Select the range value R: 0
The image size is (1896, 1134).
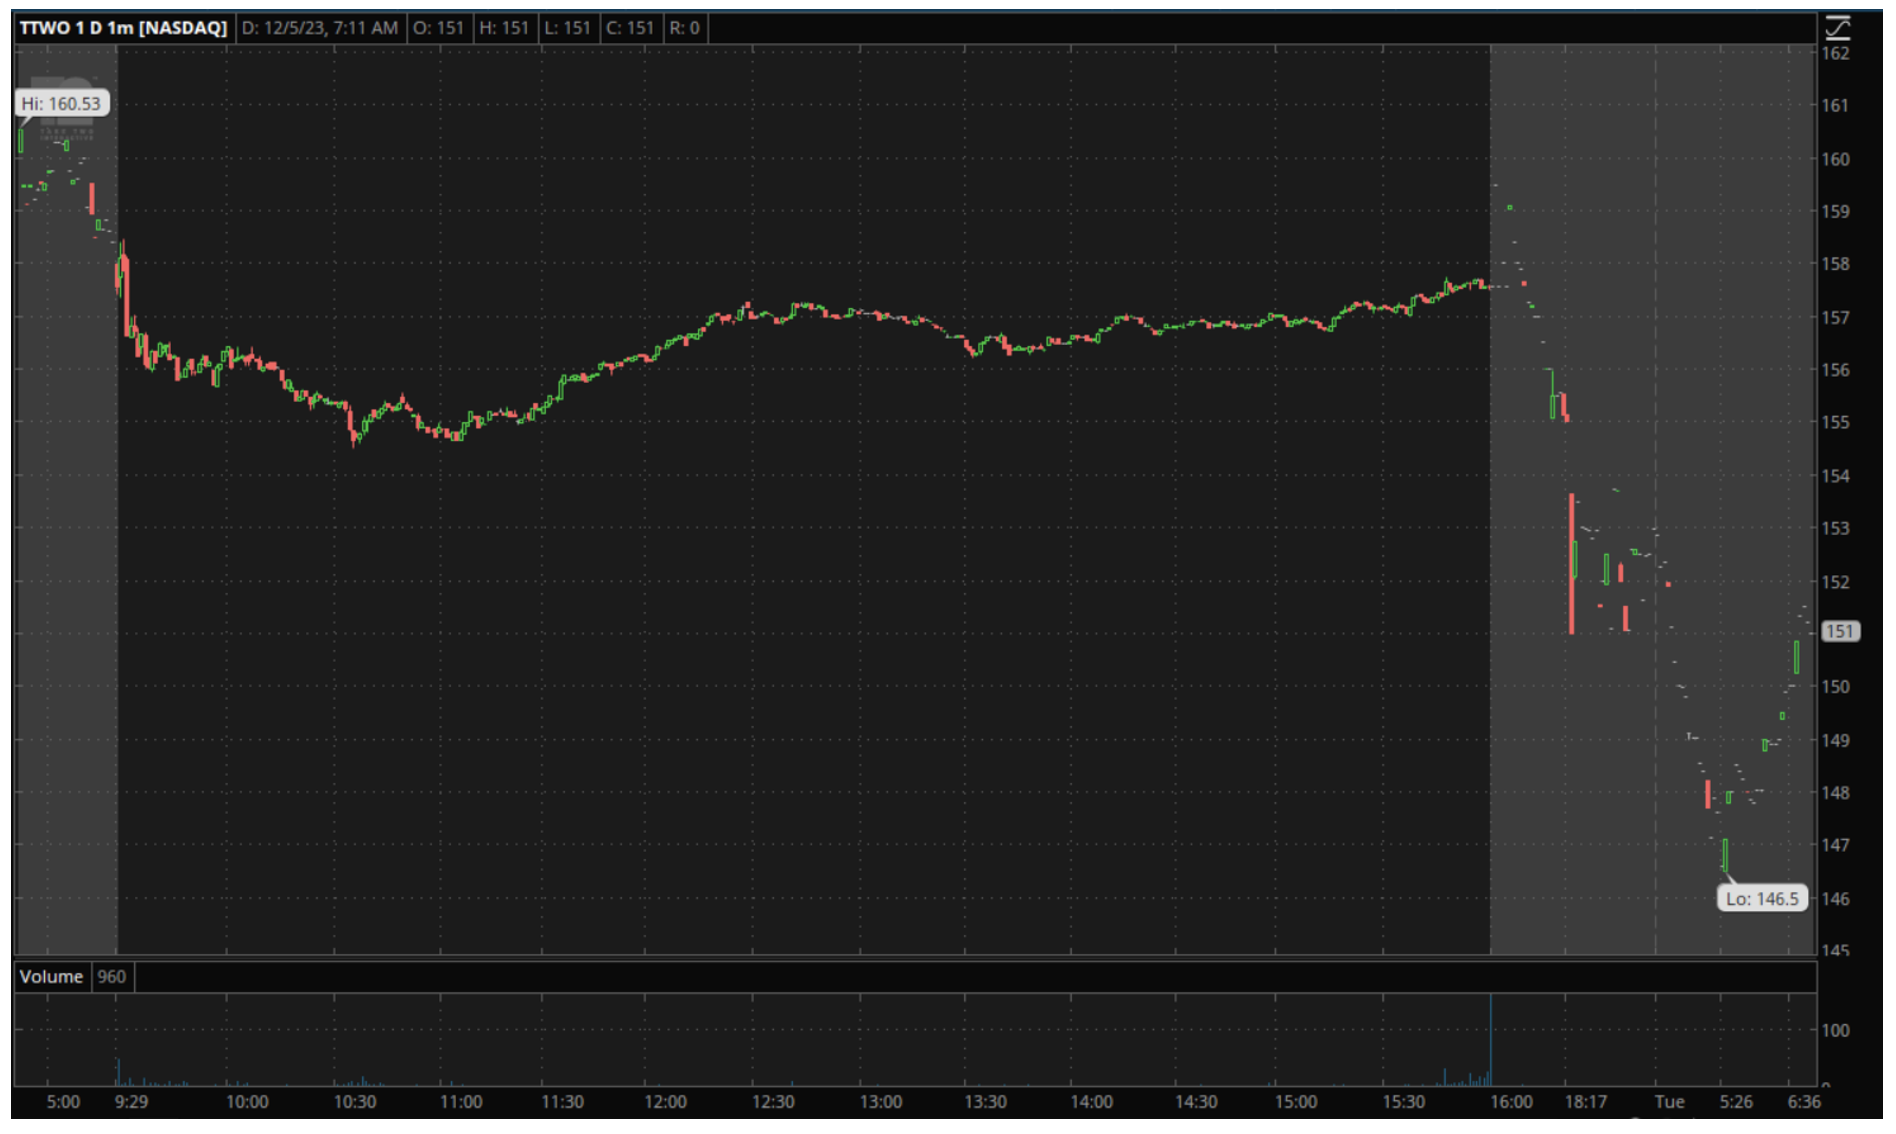[684, 28]
